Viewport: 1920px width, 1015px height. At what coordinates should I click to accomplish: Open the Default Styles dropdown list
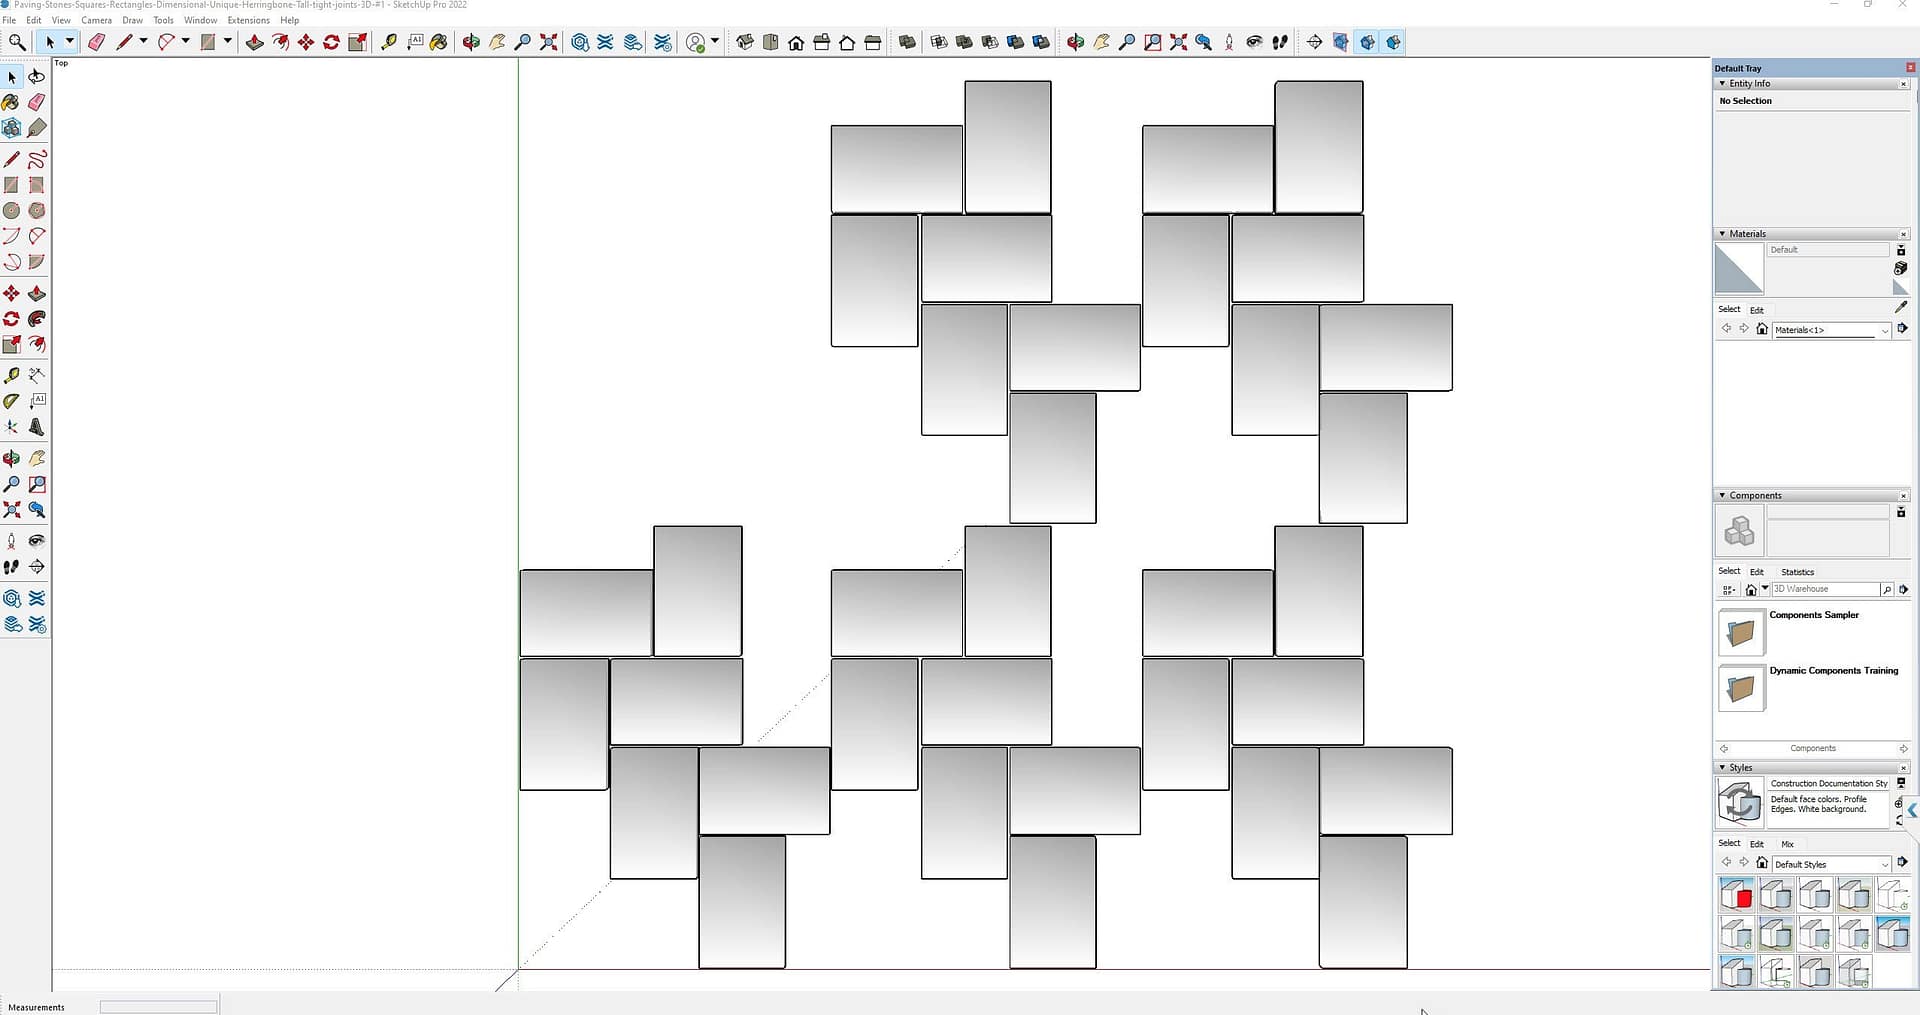click(1885, 864)
